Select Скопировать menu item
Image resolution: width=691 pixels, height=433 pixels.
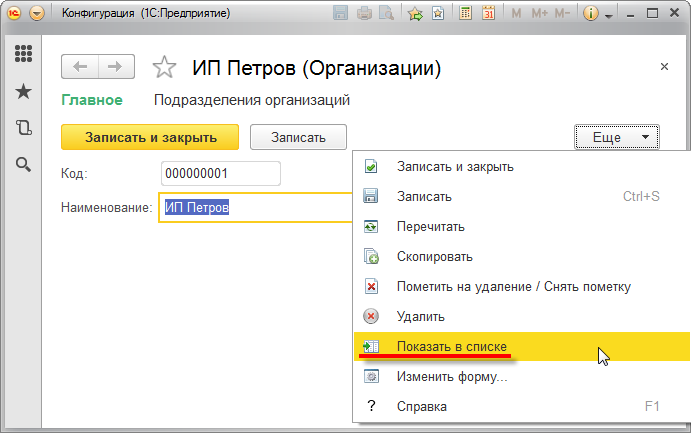tap(522, 256)
